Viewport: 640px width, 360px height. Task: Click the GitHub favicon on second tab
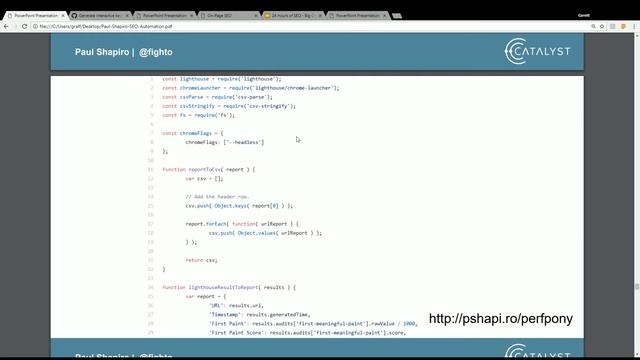point(74,16)
